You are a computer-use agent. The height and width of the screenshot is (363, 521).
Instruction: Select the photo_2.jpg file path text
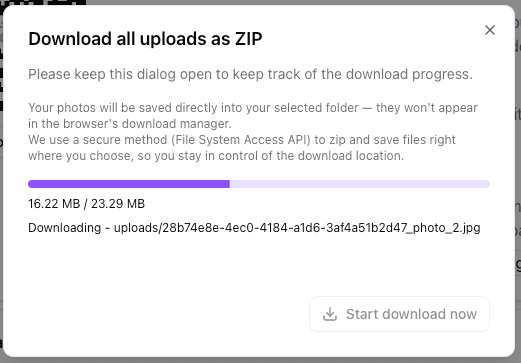click(297, 228)
